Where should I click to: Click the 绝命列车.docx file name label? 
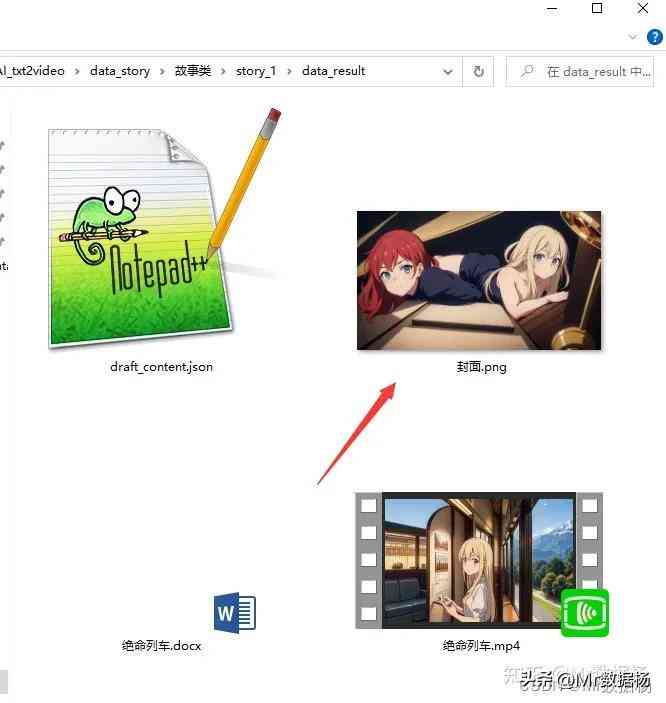(x=161, y=646)
